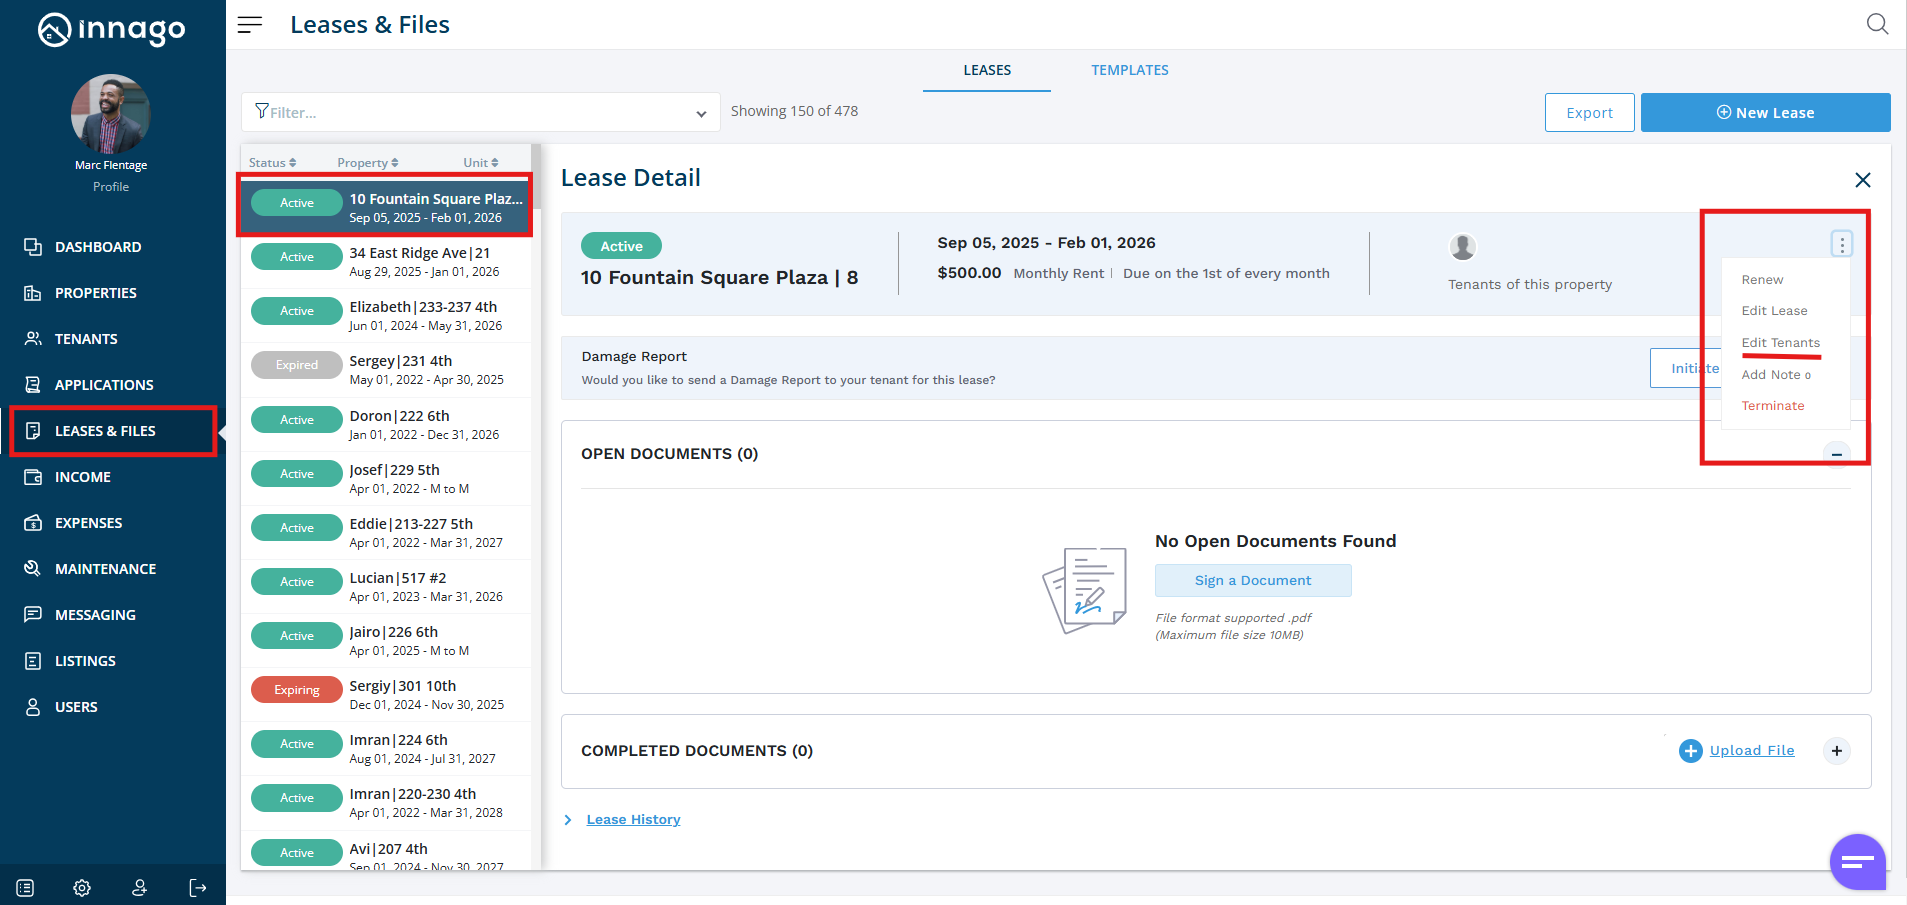Click the New Lease button
This screenshot has height=905, width=1907.
coord(1765,113)
